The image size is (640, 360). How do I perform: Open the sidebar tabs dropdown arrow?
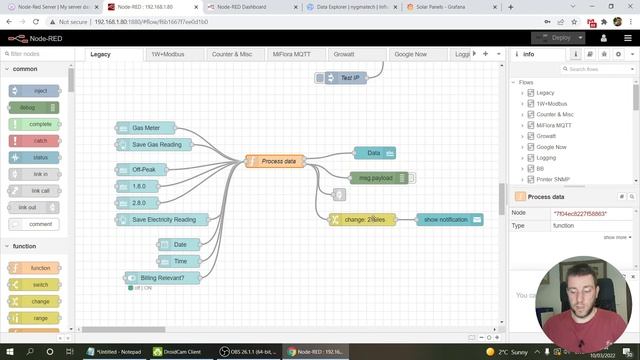click(632, 54)
